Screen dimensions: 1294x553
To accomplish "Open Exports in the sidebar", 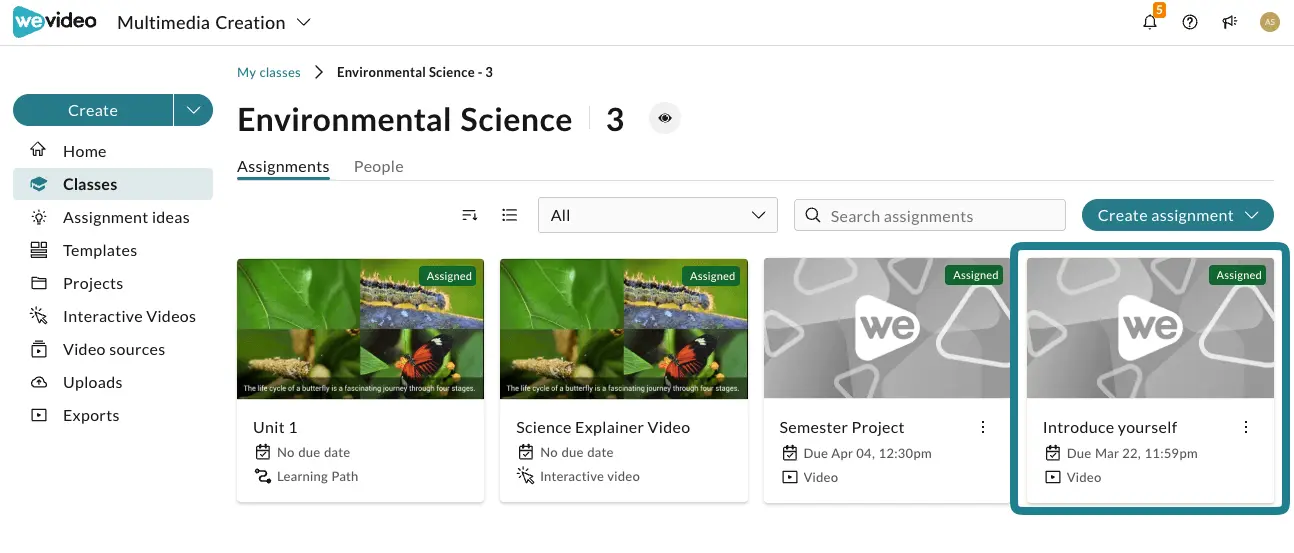I will (113, 415).
